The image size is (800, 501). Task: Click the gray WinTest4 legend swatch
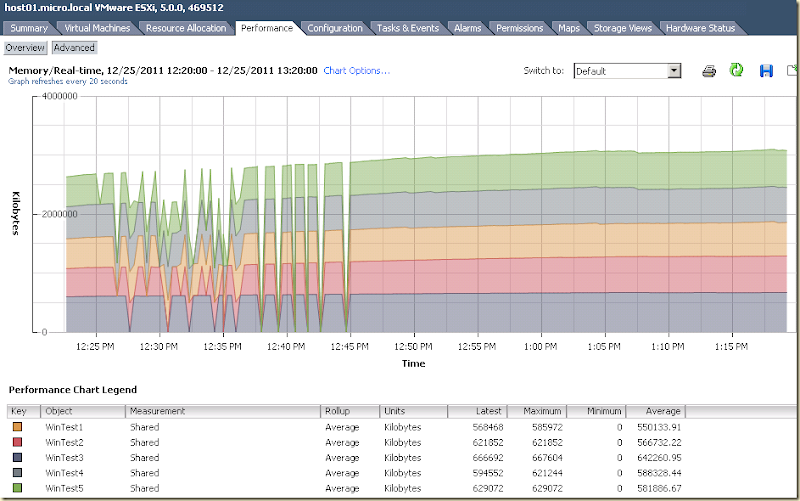[x=17, y=472]
